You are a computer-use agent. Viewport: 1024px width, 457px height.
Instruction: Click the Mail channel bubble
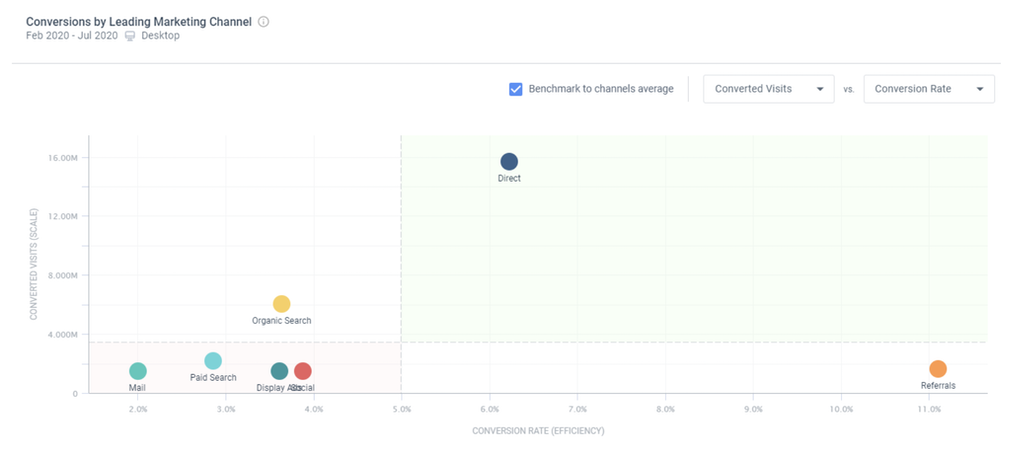(x=138, y=372)
